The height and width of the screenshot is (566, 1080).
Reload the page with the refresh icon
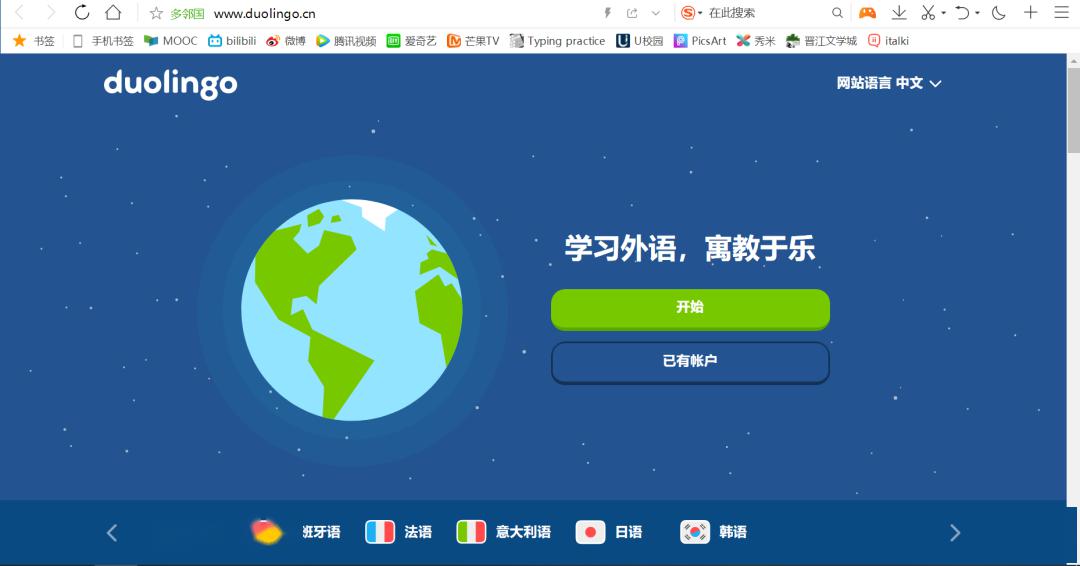(82, 12)
